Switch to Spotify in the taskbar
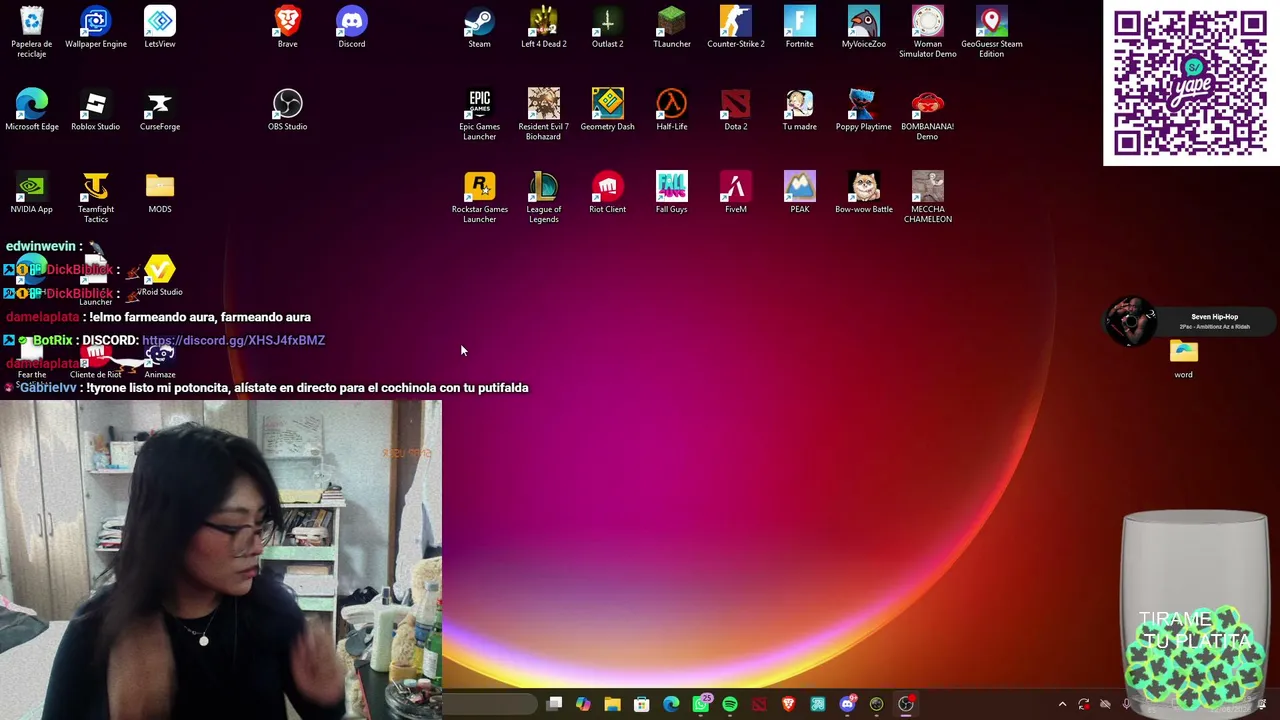 pyautogui.click(x=730, y=704)
